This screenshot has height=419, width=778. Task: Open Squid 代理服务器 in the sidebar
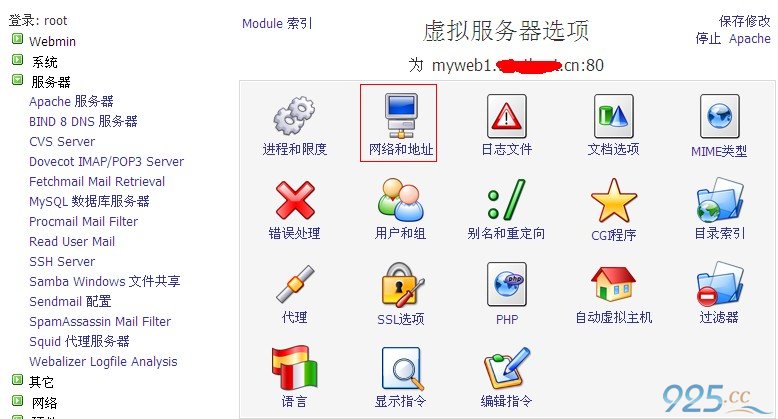[79, 342]
